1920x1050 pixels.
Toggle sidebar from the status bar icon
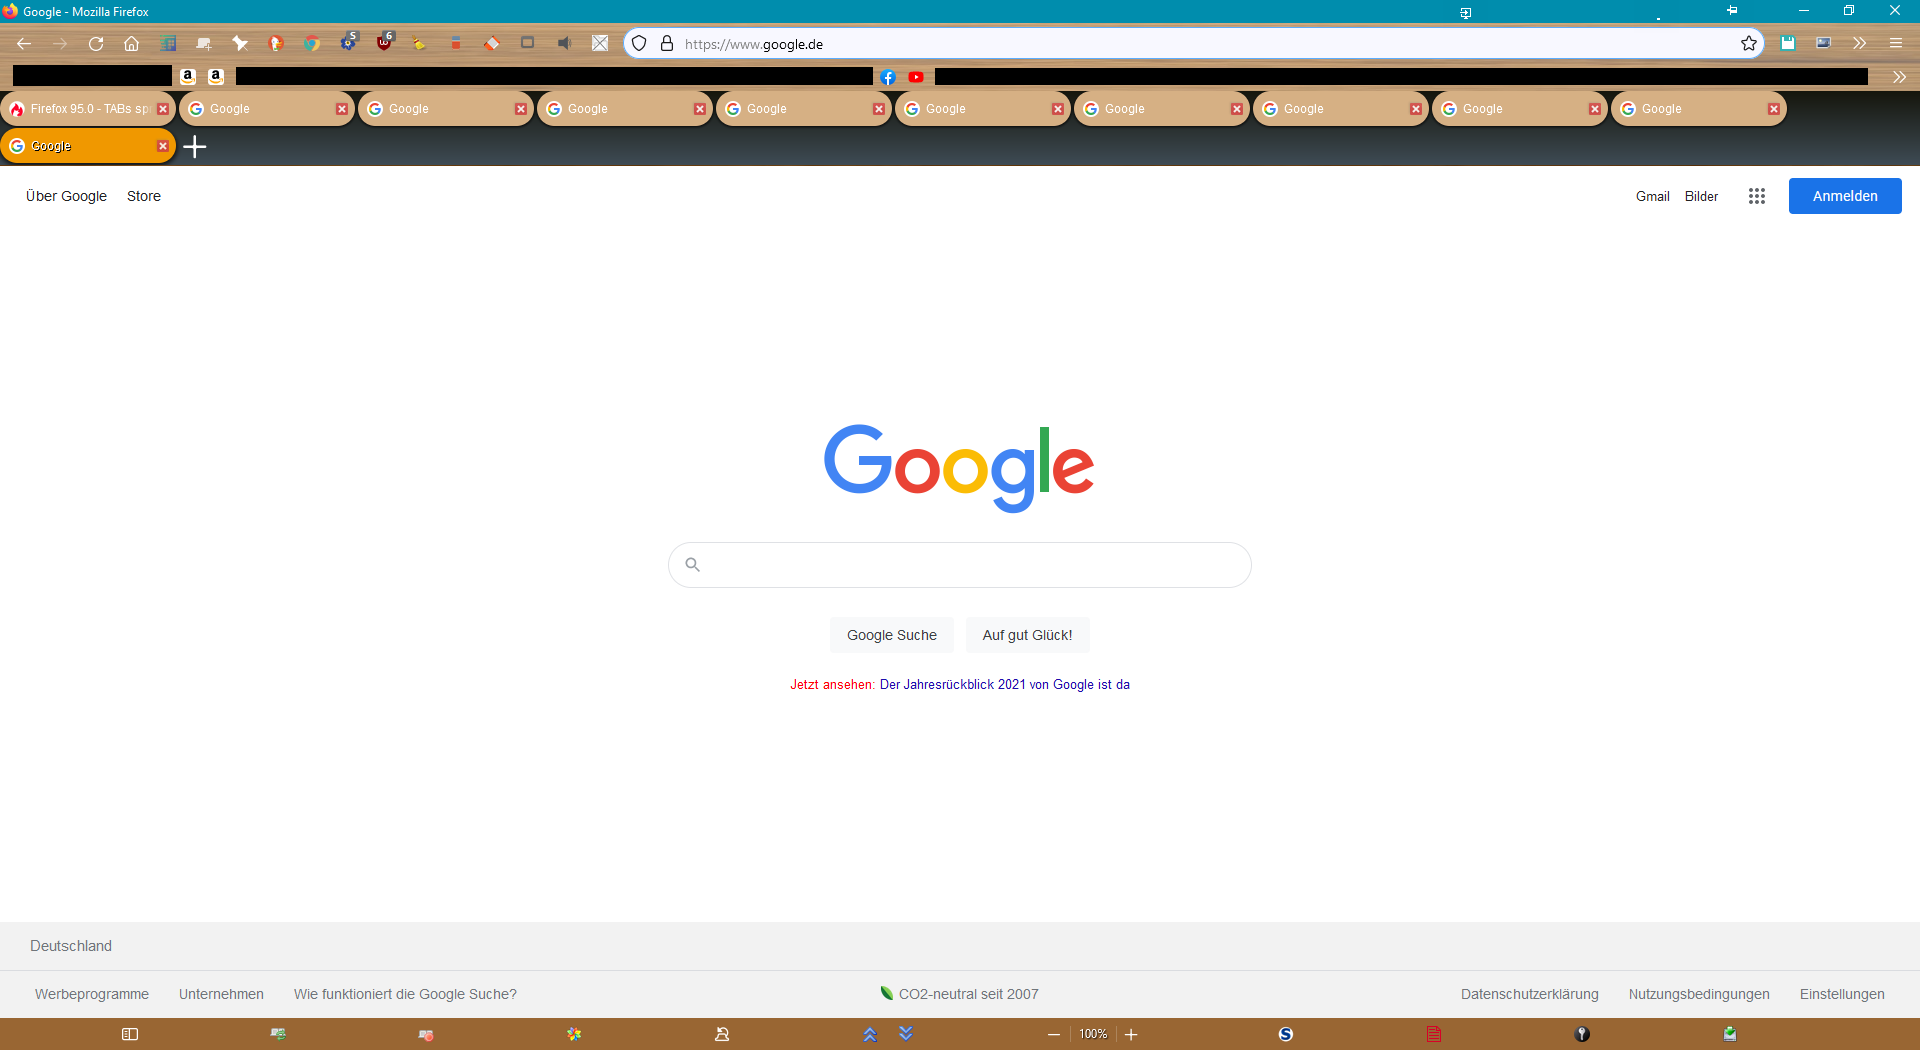pos(130,1034)
